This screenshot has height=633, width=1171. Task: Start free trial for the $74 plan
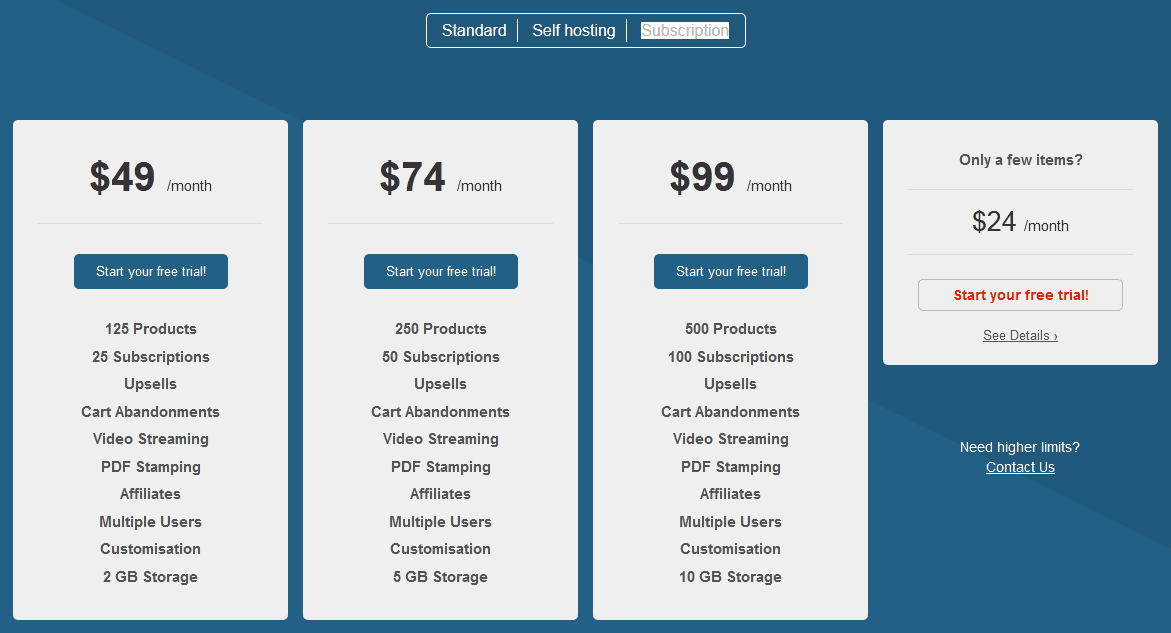coord(440,271)
